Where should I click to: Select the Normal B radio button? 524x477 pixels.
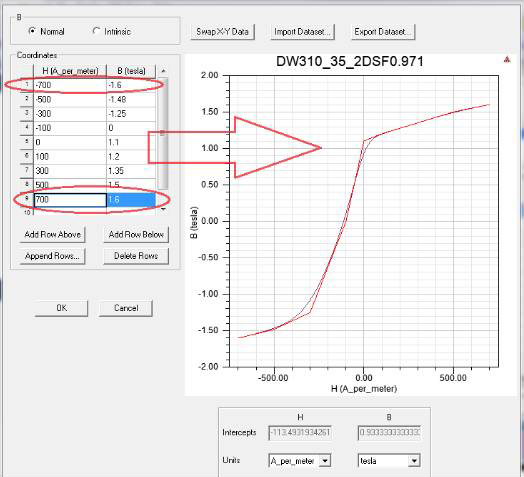32,31
